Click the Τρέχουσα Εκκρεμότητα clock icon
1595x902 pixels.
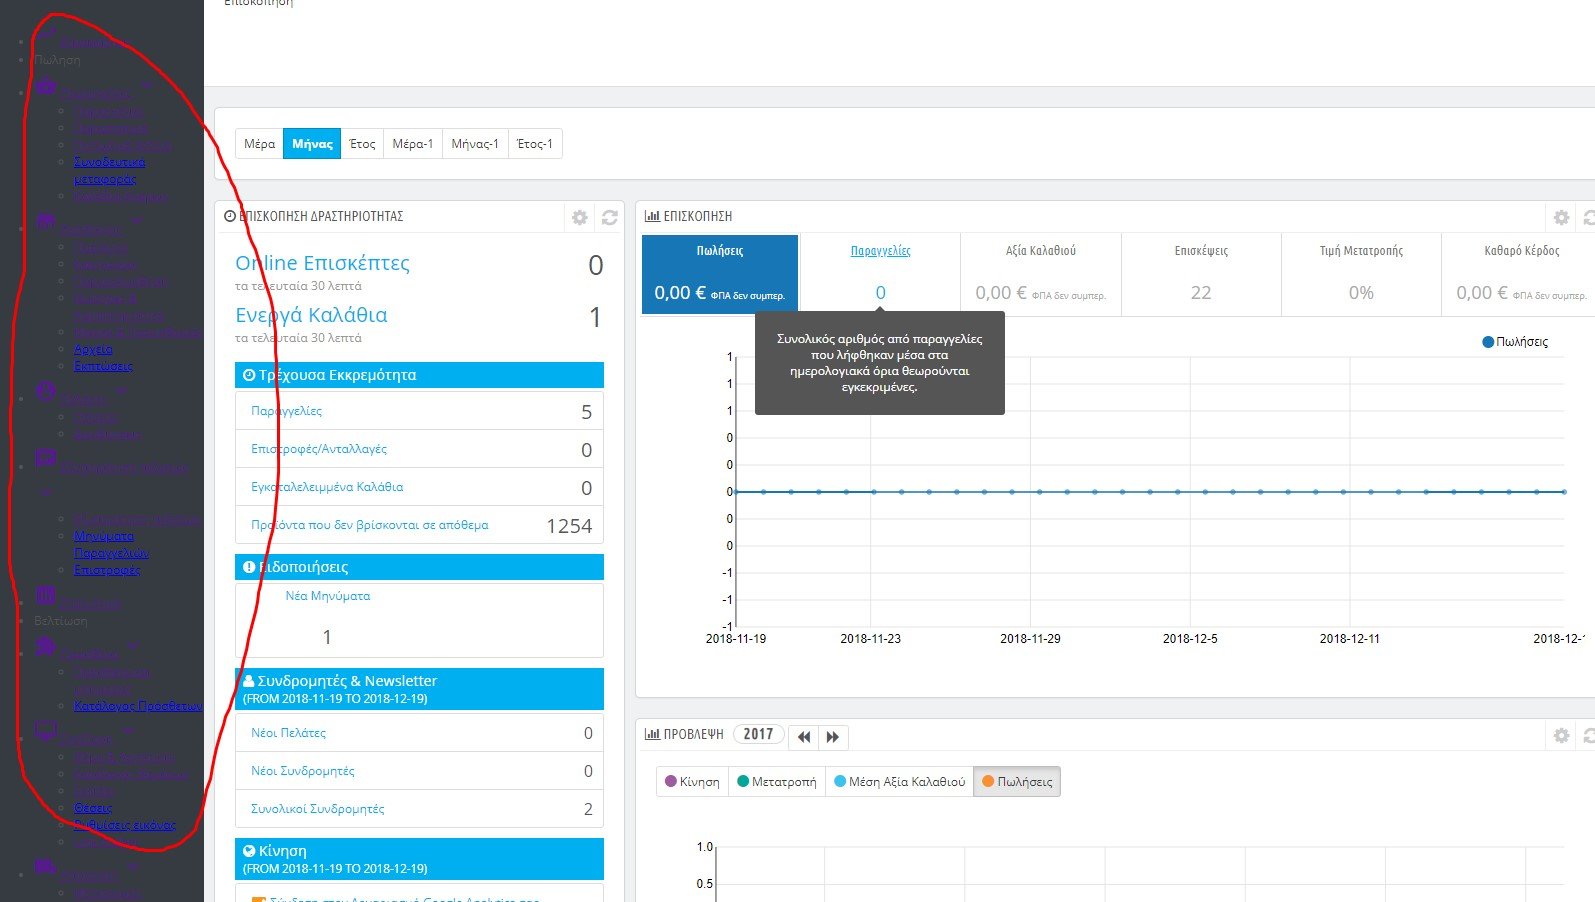tap(249, 375)
